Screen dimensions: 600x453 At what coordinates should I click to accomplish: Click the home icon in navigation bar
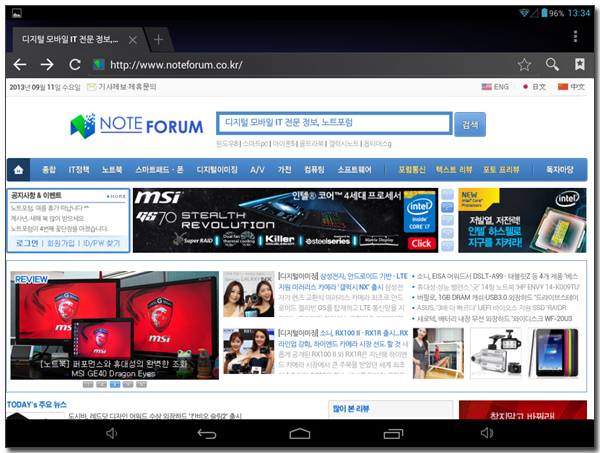pos(18,169)
